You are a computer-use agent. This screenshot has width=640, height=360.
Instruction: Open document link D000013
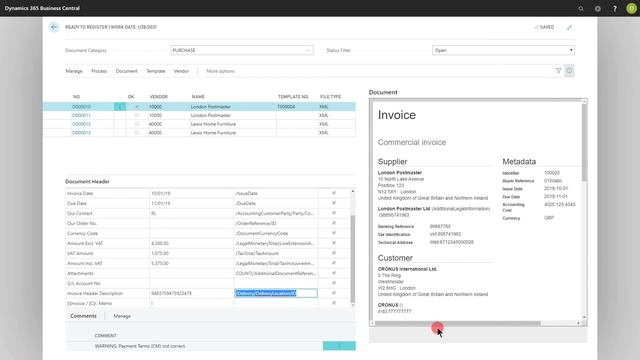81,133
